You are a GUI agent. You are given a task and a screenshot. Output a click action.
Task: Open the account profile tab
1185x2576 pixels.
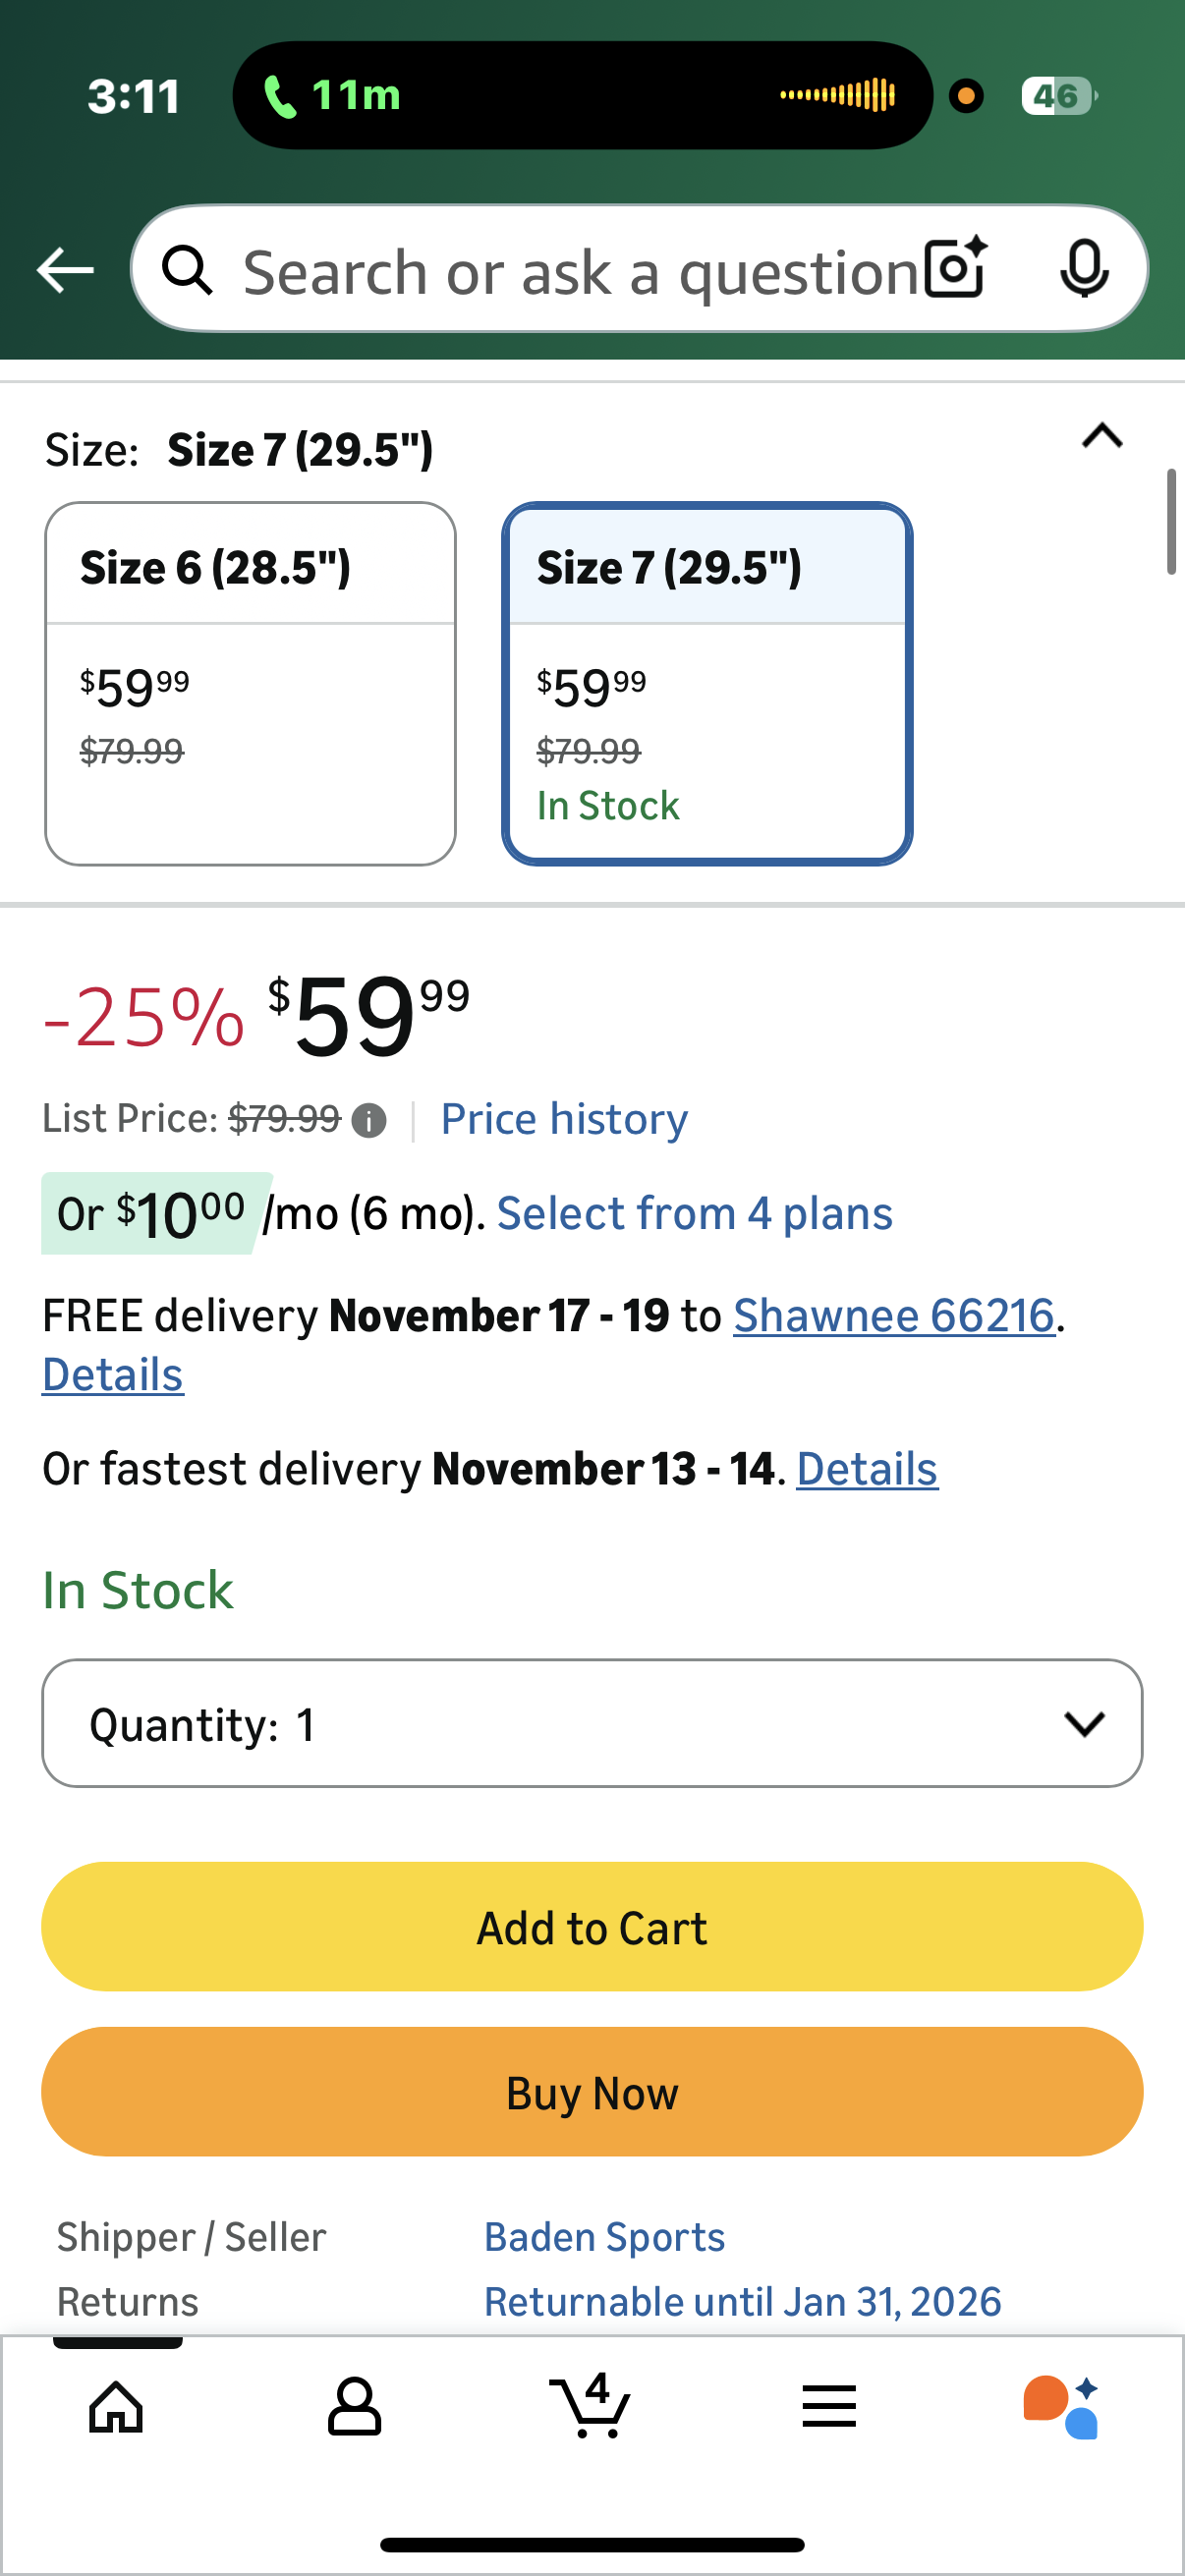point(354,2407)
